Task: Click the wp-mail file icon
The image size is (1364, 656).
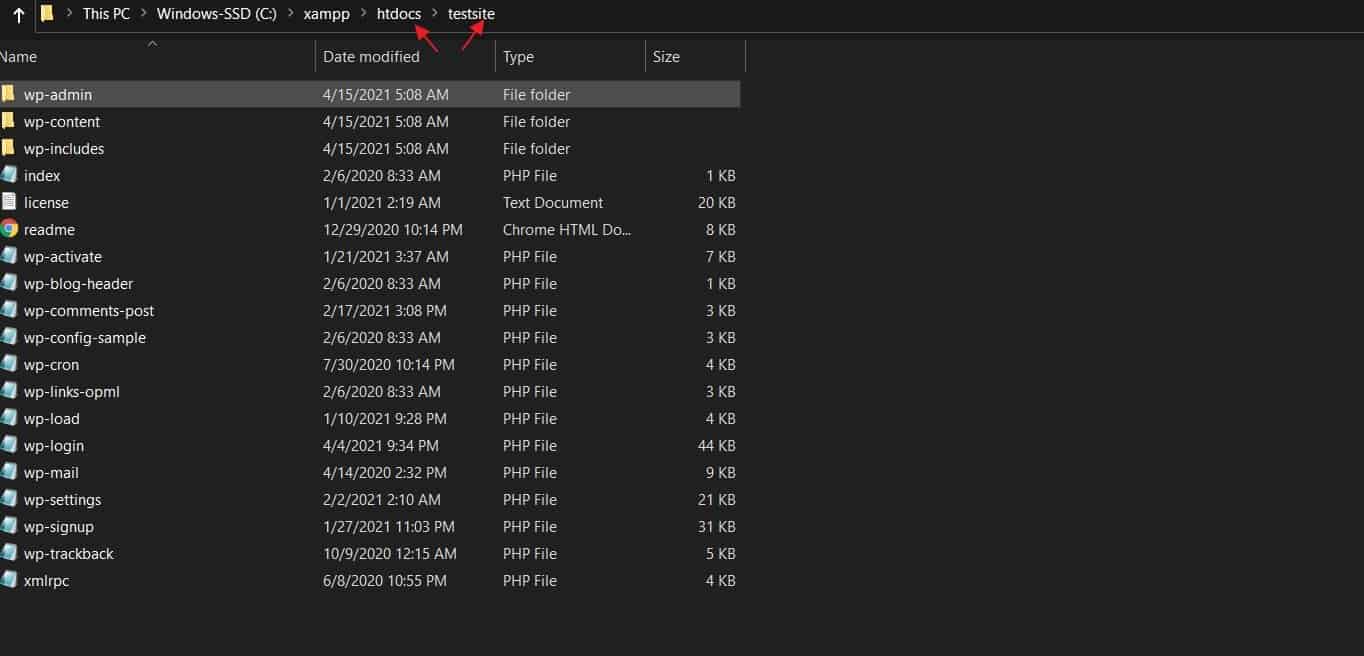Action: [8, 472]
